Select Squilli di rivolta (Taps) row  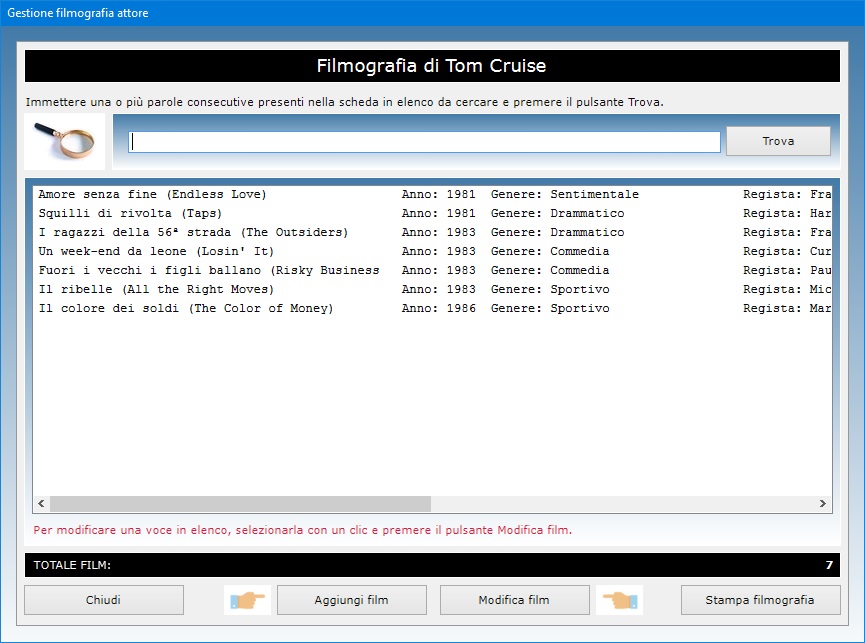coord(432,213)
